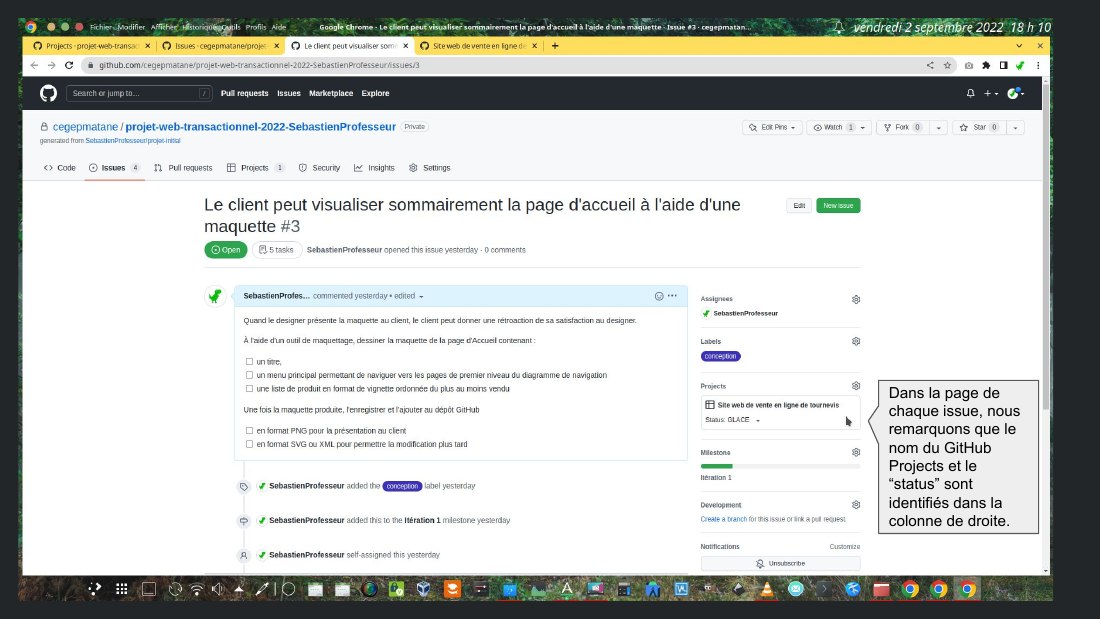The image size is (1100, 619).
Task: Click the share icon in the address bar
Action: 930,65
